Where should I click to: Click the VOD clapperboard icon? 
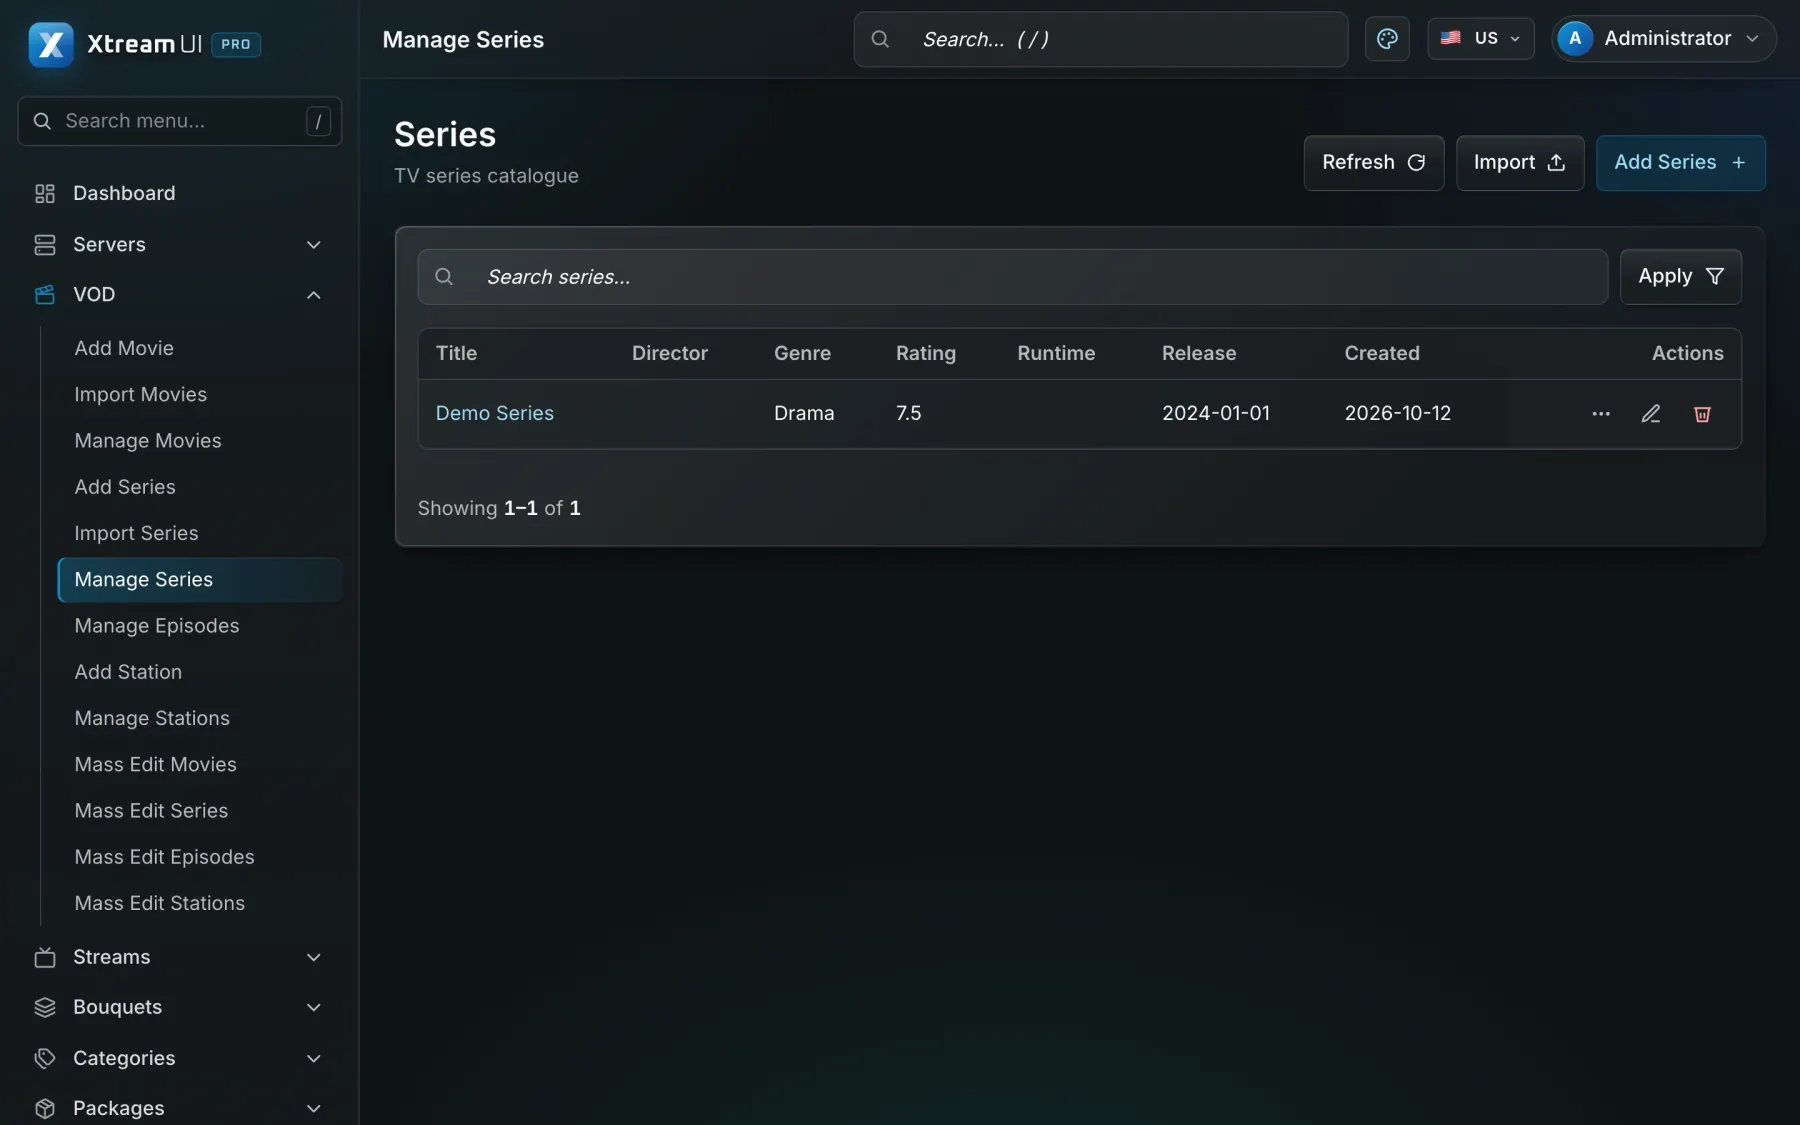coord(45,294)
